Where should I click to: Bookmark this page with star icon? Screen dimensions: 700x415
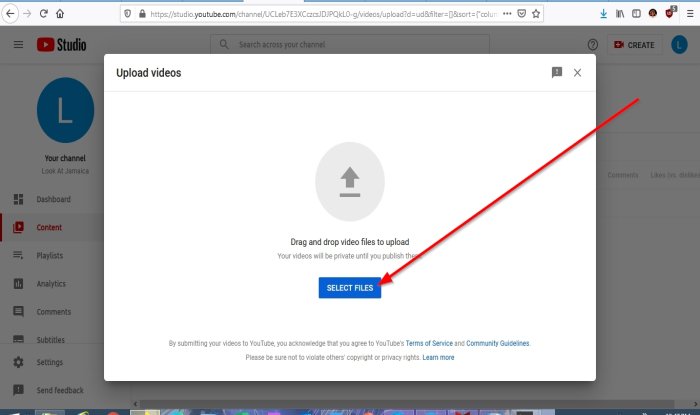click(x=536, y=14)
